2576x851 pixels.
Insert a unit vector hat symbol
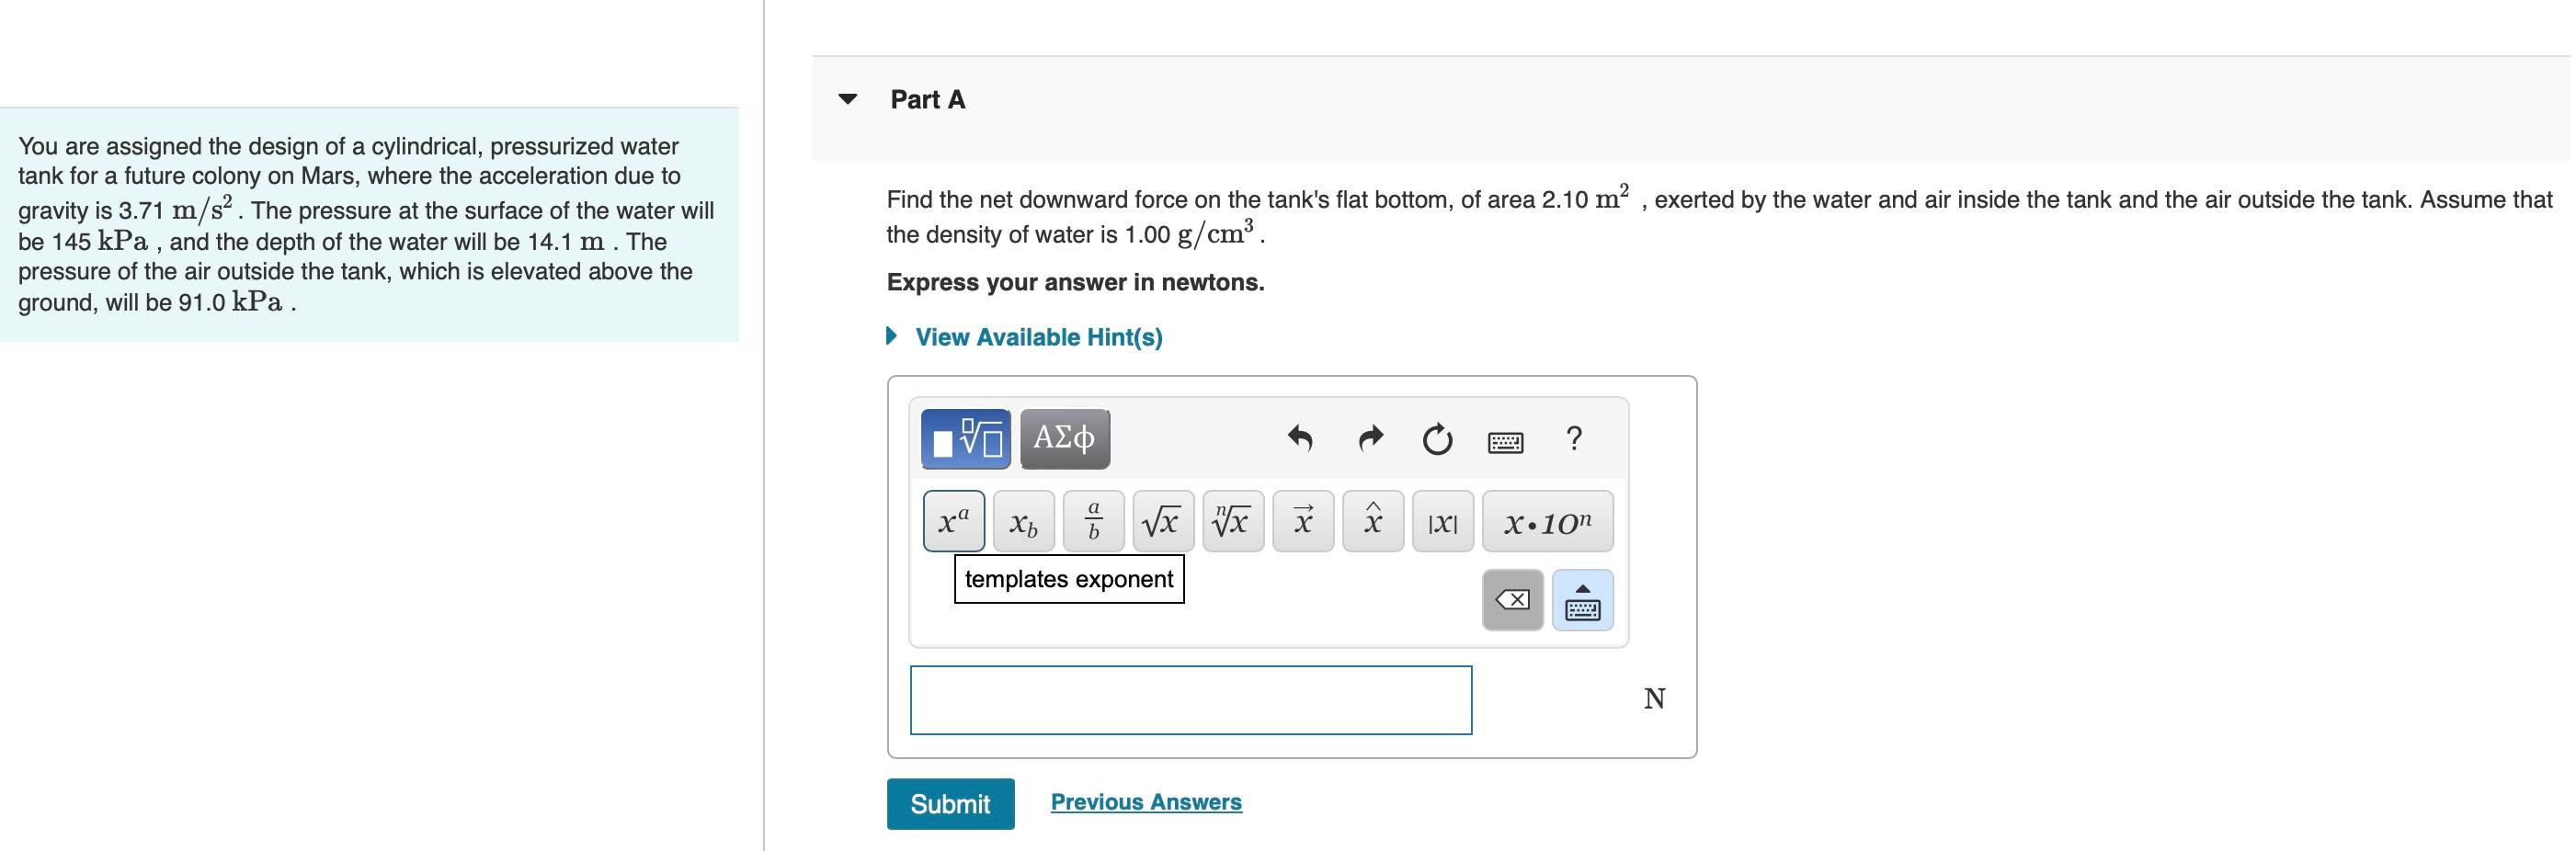1371,520
